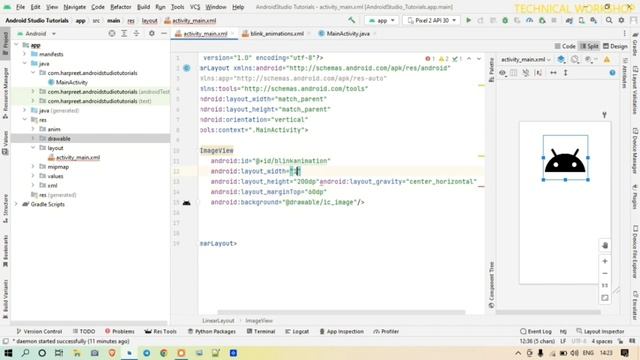Collapse the res folder
Screen dimensions: 640x360
(24, 120)
